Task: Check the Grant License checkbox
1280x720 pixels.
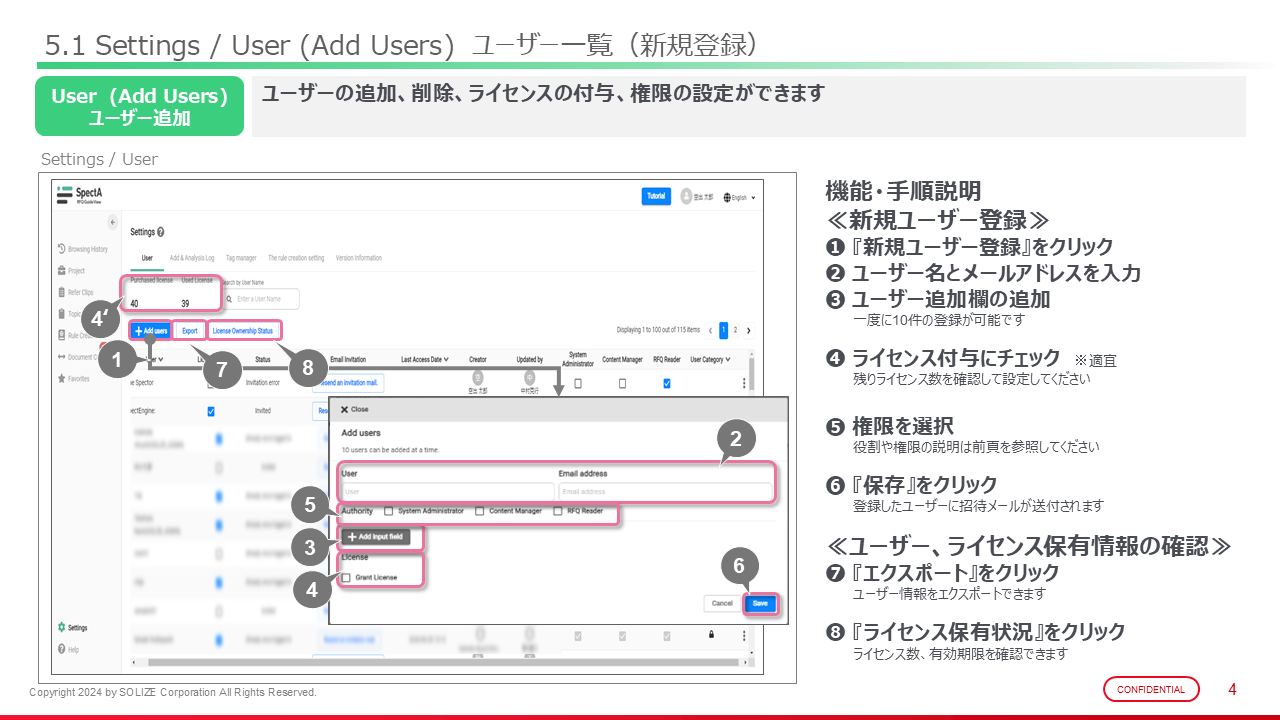Action: pos(346,578)
